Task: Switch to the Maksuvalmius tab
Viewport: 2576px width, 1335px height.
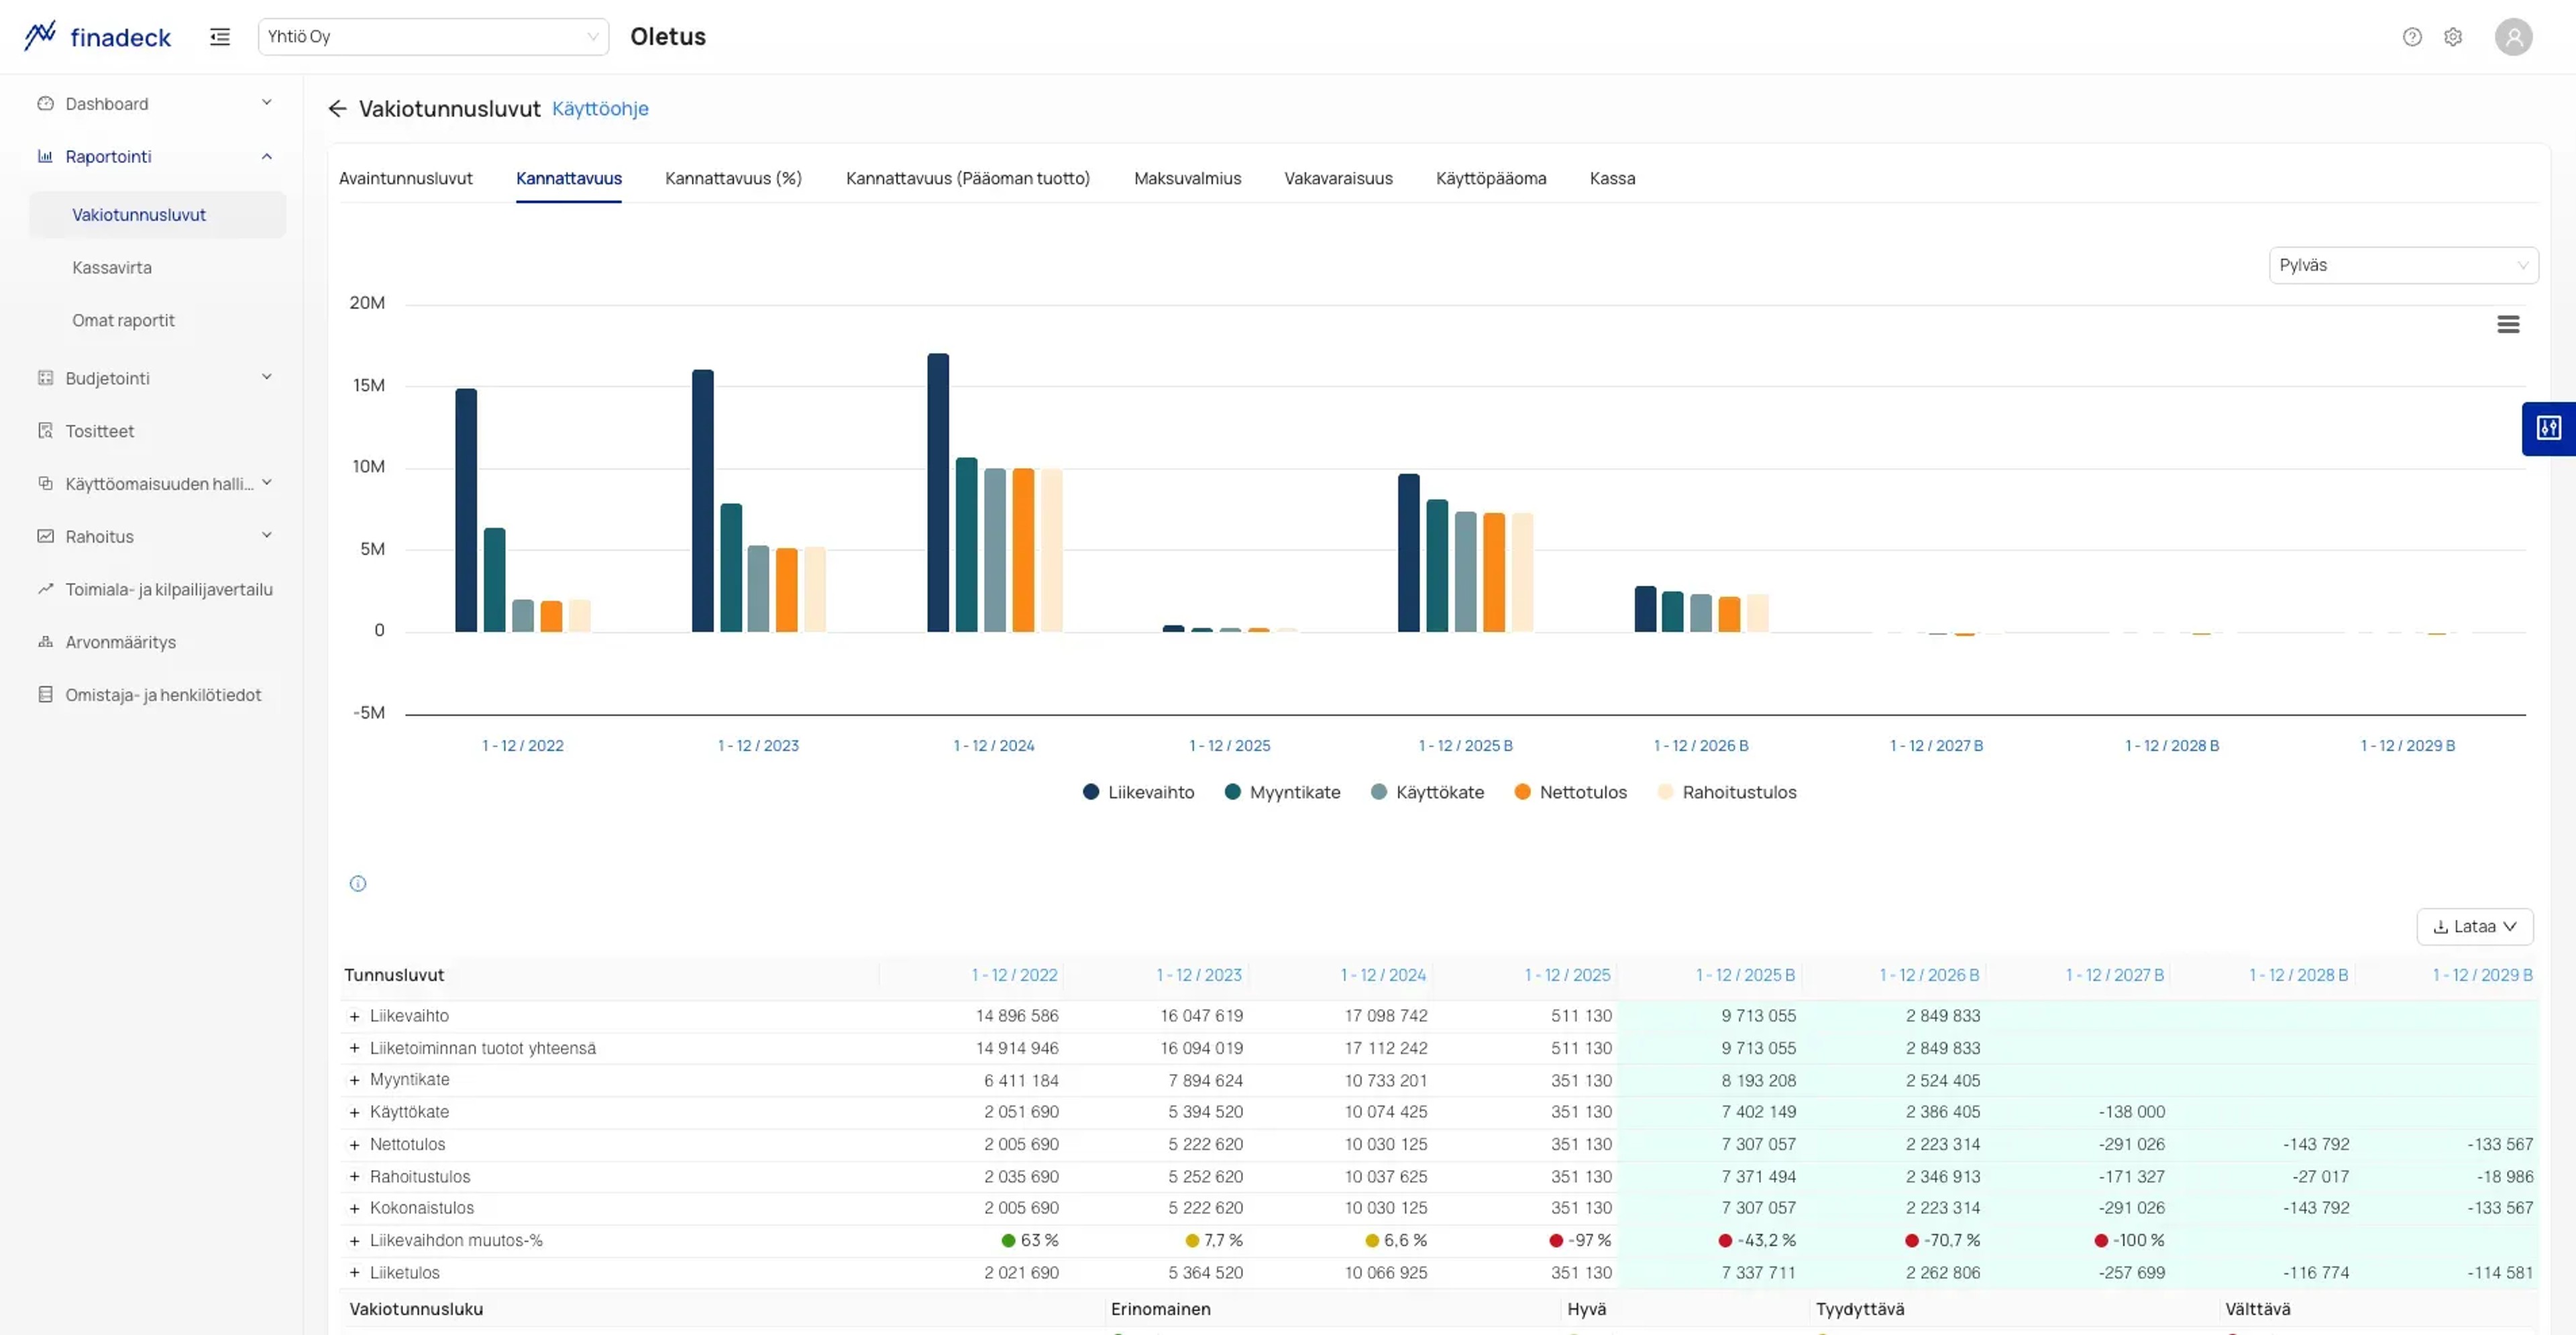Action: click(x=1187, y=178)
